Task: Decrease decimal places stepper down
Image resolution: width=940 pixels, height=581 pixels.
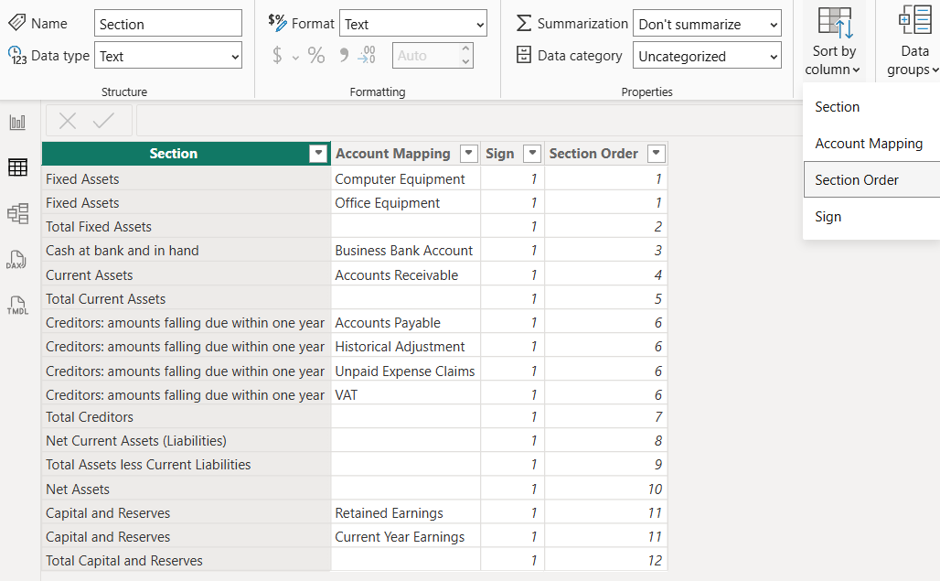Action: [x=466, y=62]
